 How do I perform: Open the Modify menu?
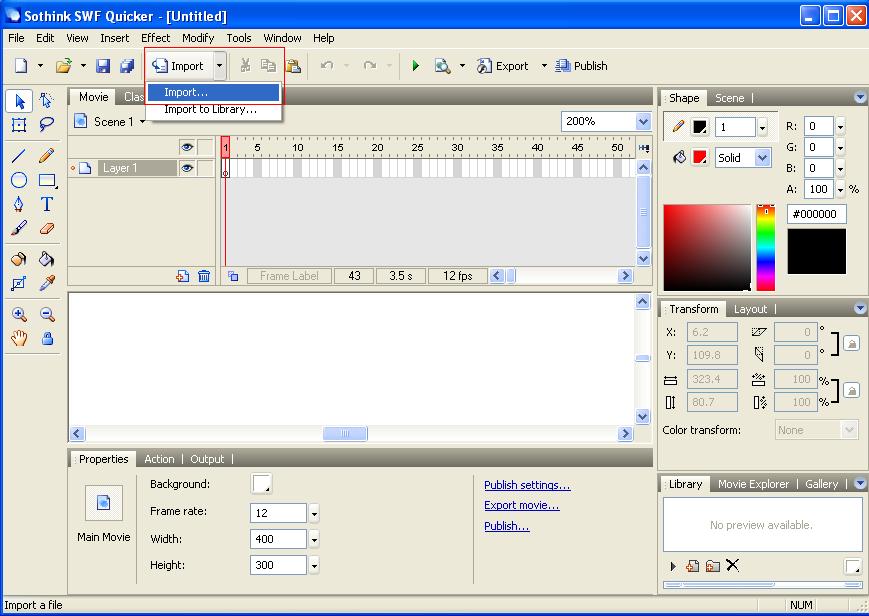[x=198, y=38]
